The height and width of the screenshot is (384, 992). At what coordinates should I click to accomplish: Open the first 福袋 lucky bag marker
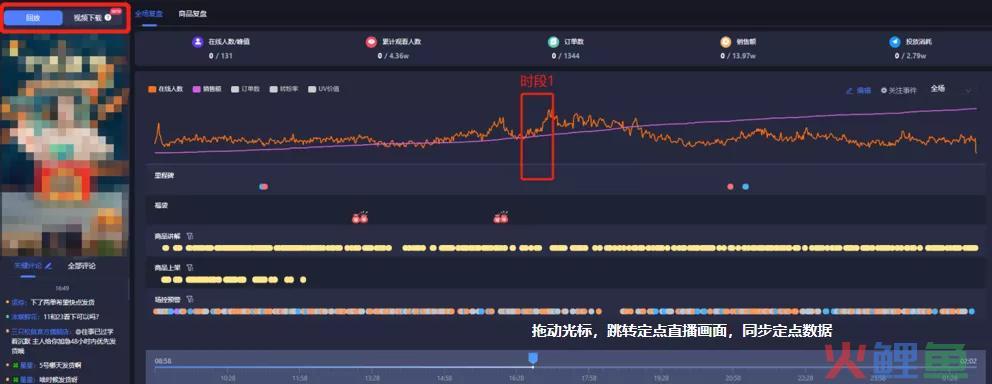click(360, 218)
